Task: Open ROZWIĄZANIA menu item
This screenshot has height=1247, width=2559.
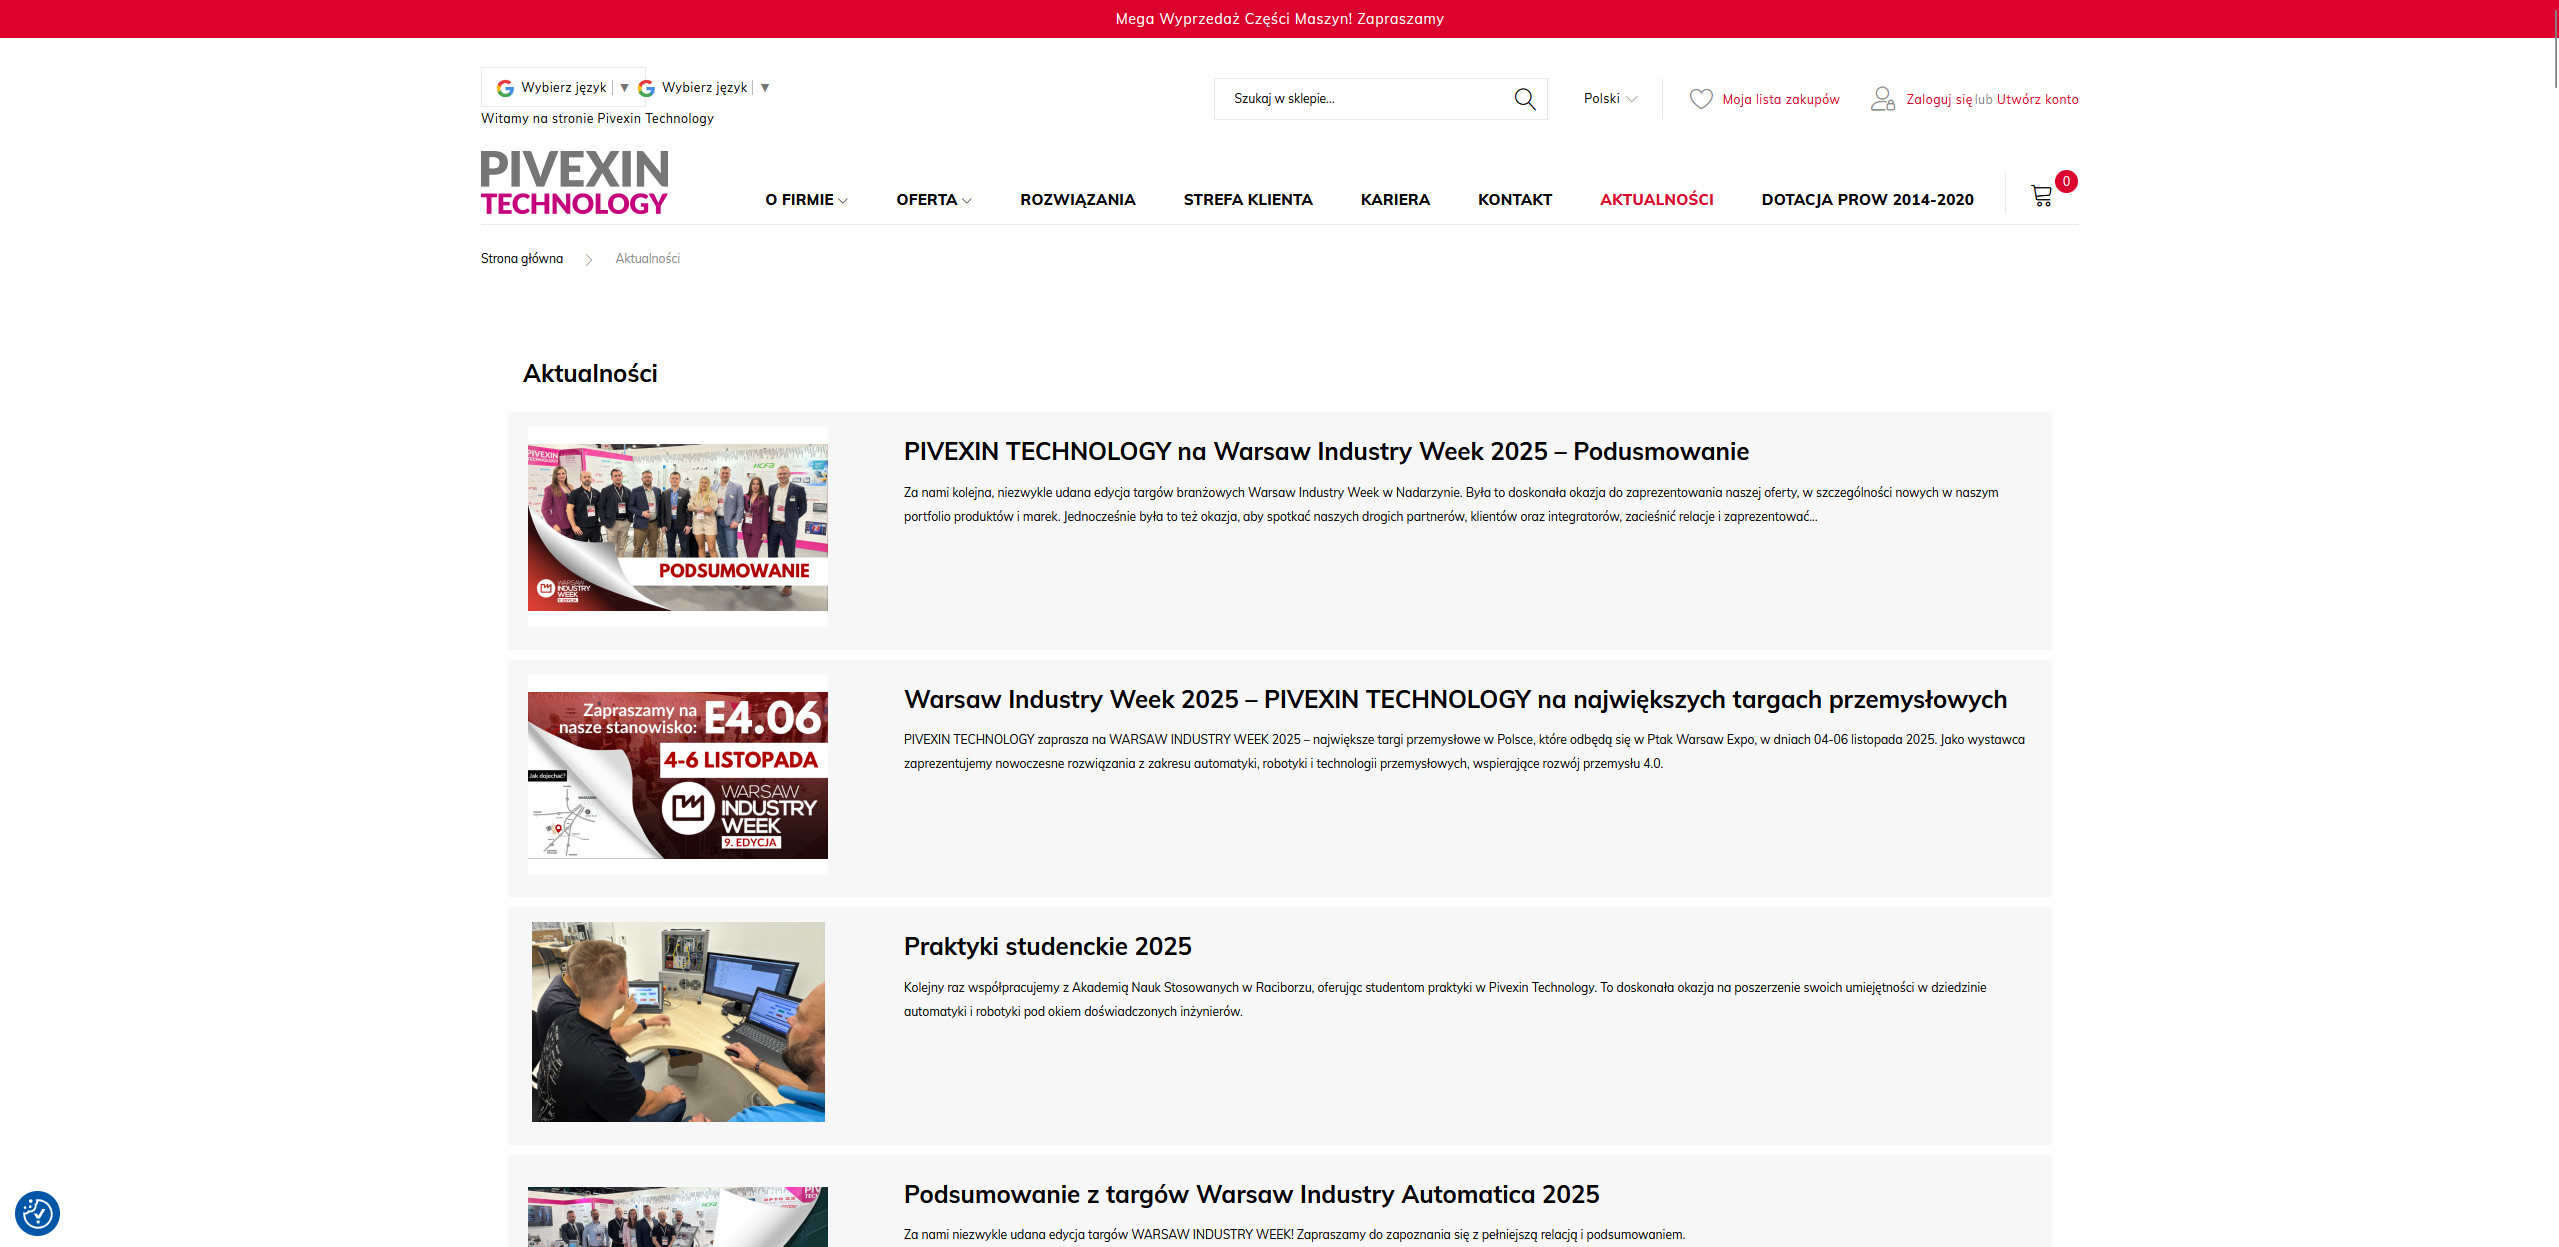Action: click(1078, 200)
